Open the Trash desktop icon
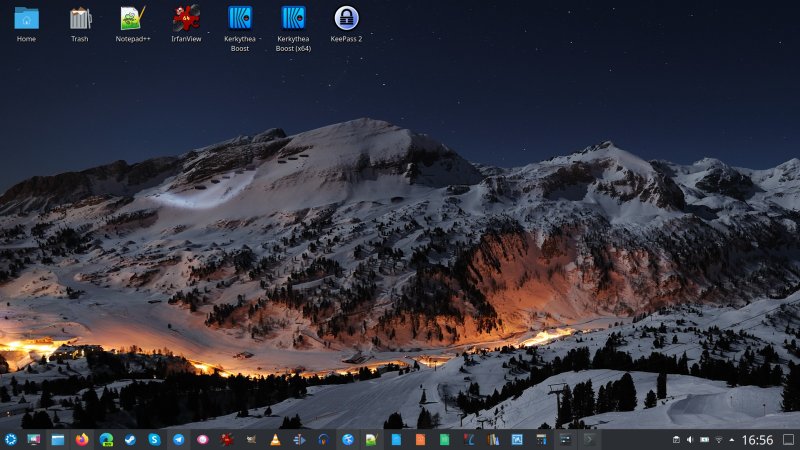The height and width of the screenshot is (450, 800). click(80, 18)
